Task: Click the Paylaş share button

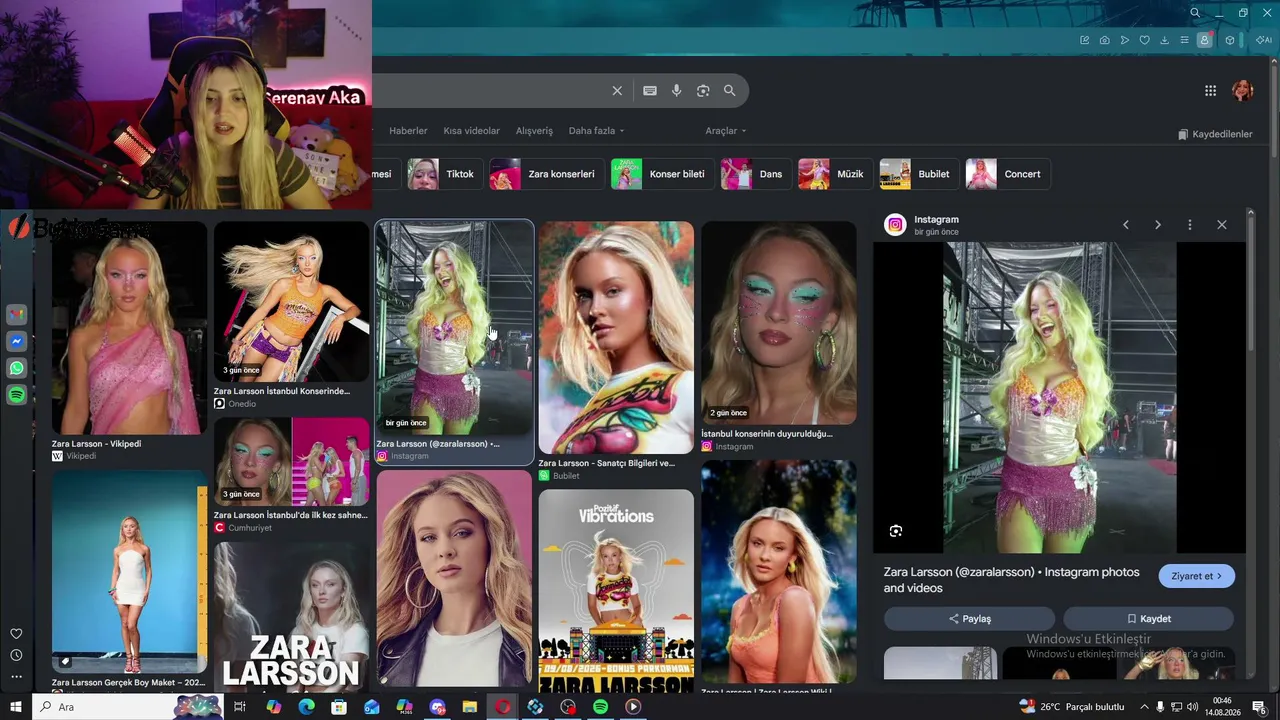Action: tap(969, 619)
